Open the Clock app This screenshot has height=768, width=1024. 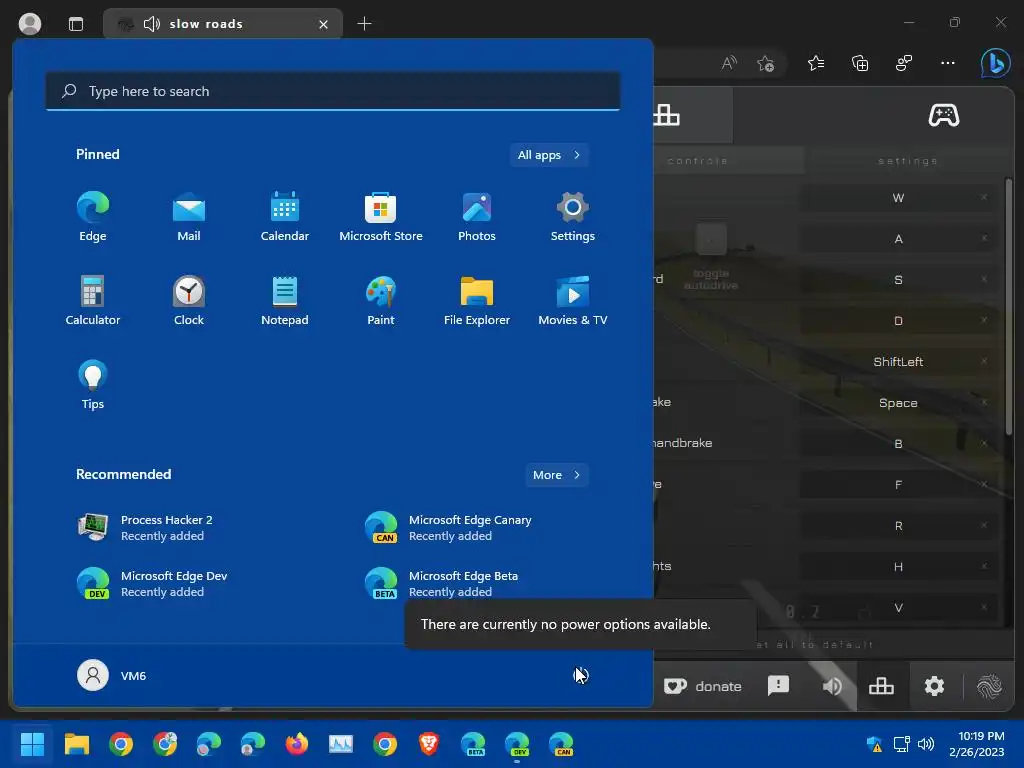(x=189, y=300)
